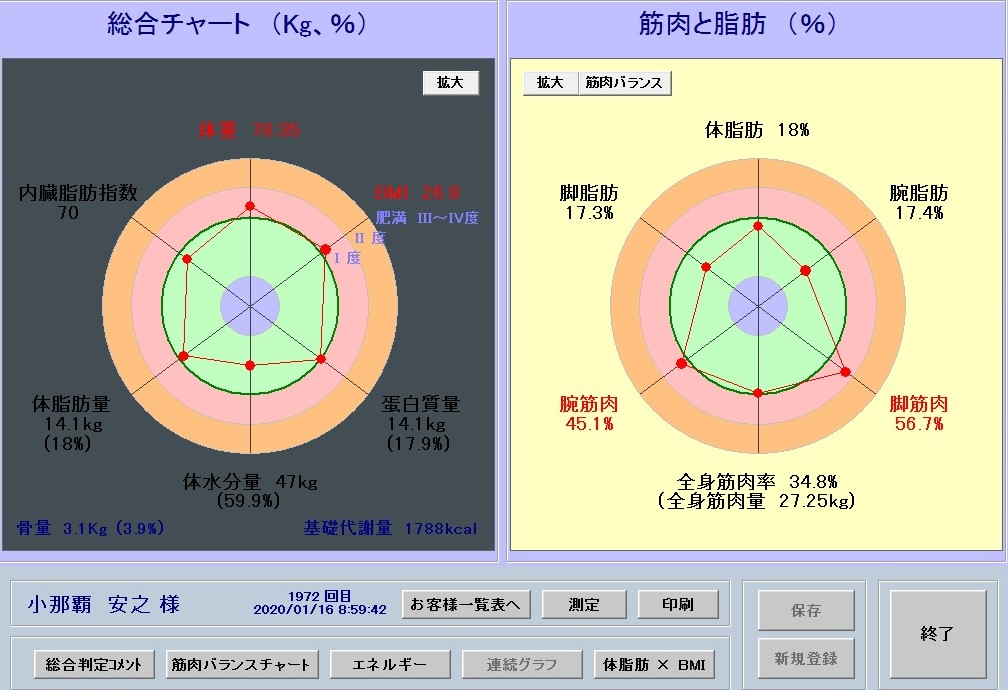The height and width of the screenshot is (690, 1008).
Task: Go to お客様一覧表へ customer list
Action: pyautogui.click(x=466, y=604)
